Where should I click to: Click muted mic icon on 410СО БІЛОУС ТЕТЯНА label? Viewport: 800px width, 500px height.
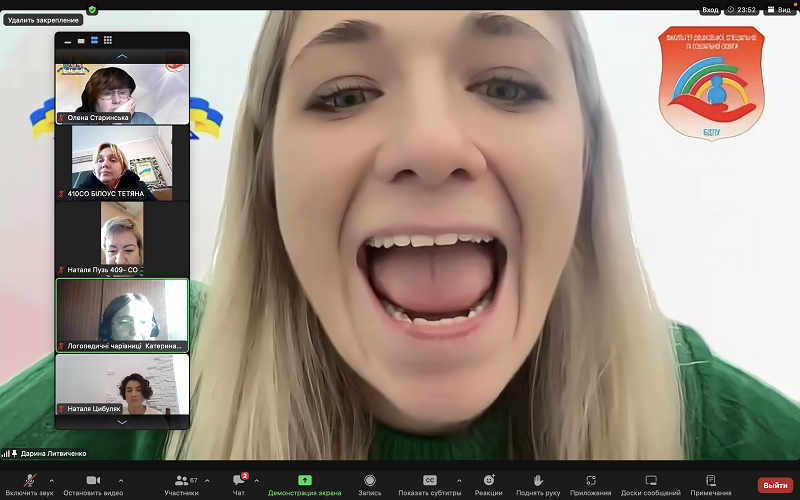[x=62, y=194]
